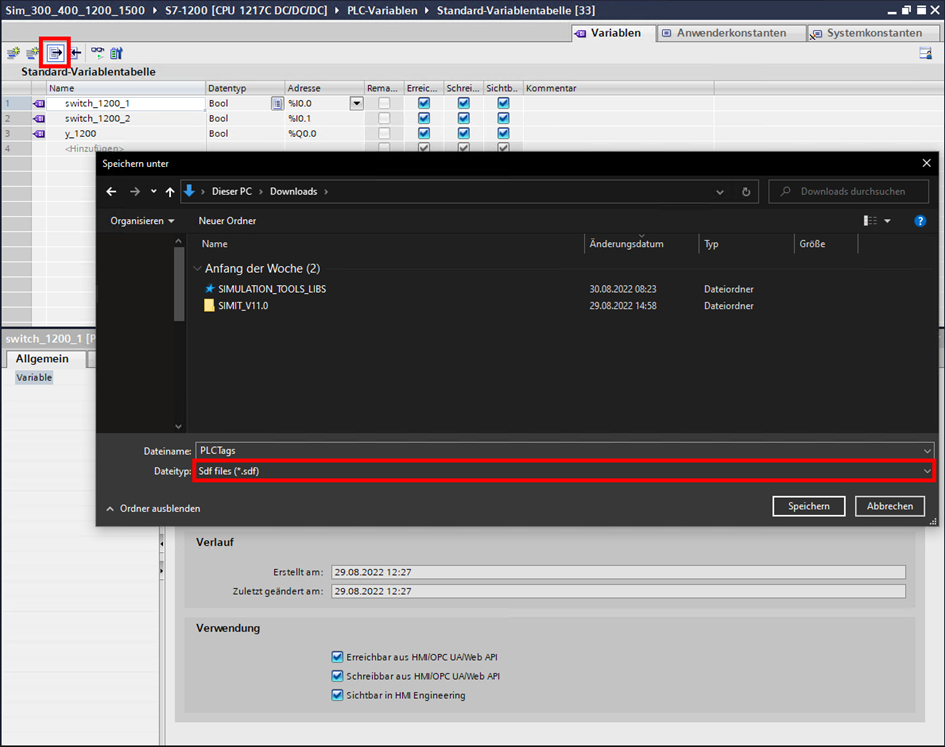
Task: Click the data type picker icon for switch_1200_1
Action: (x=277, y=103)
